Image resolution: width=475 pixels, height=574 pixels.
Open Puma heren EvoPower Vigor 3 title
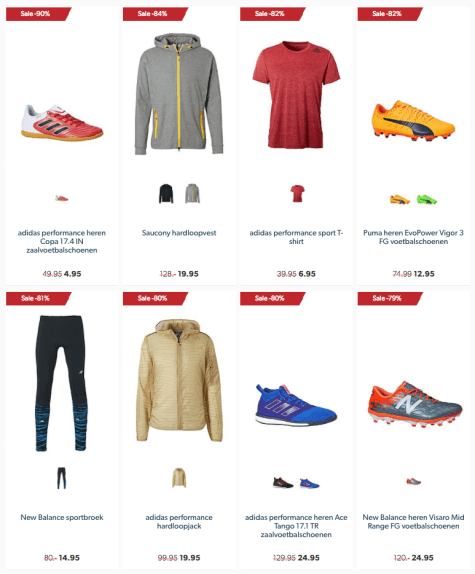413,237
